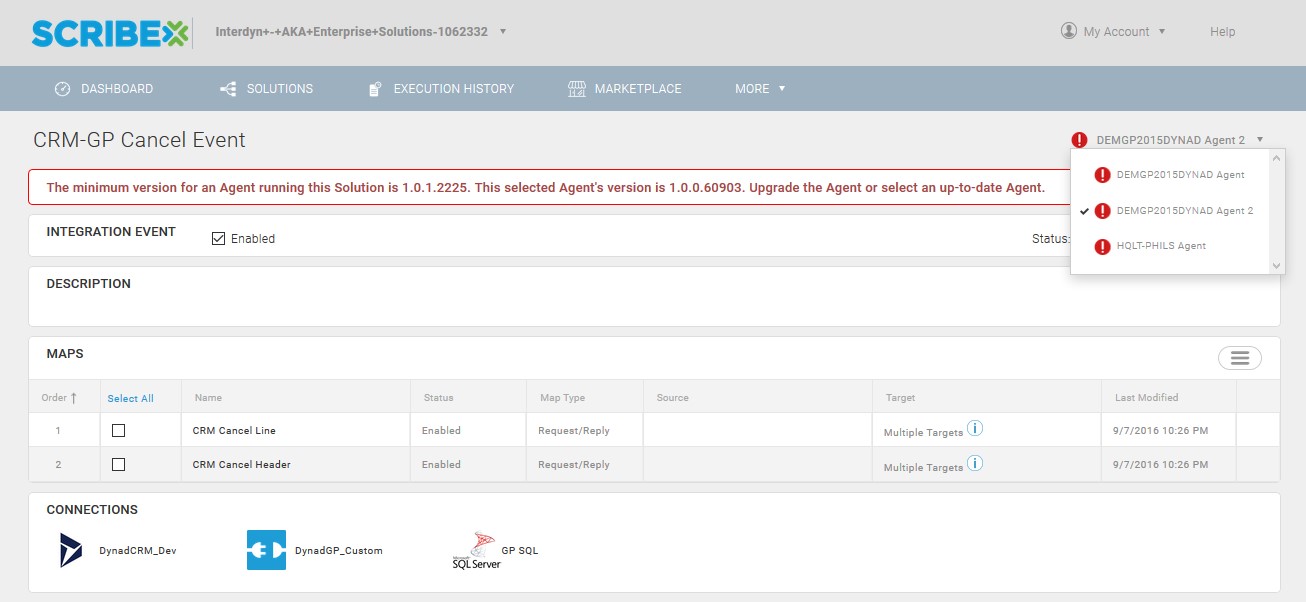Click Request/Reply in CRM Cancel Header row
The image size is (1306, 602).
tap(574, 464)
